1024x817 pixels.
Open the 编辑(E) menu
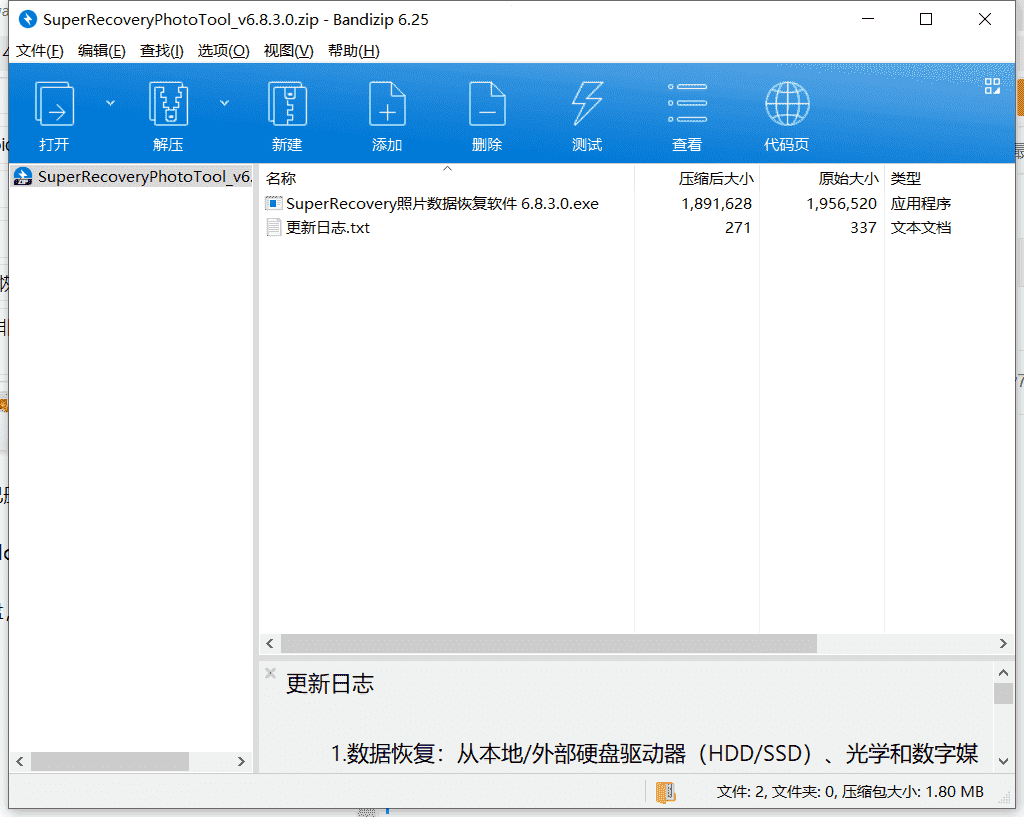[101, 51]
